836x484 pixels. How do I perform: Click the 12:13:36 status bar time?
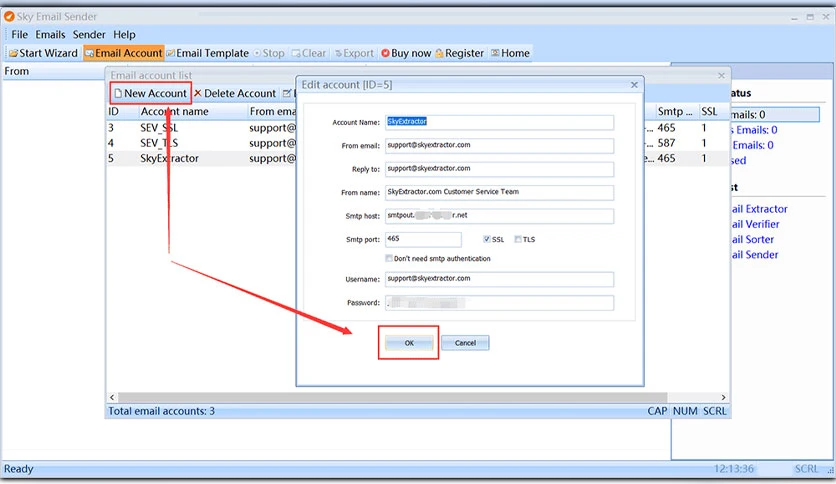pos(734,469)
